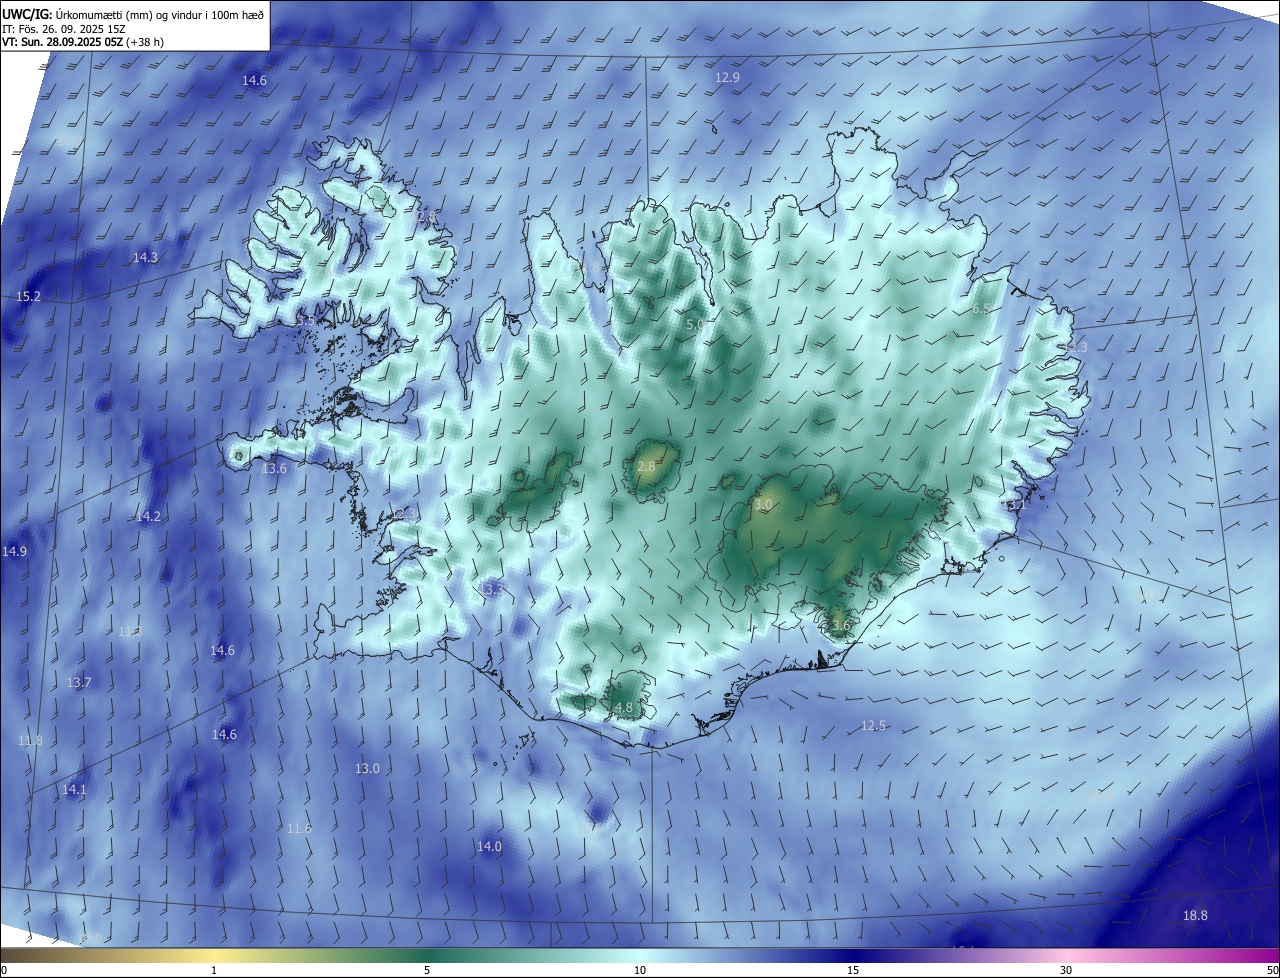Click the 1 tick on the colour scale

tap(214, 971)
